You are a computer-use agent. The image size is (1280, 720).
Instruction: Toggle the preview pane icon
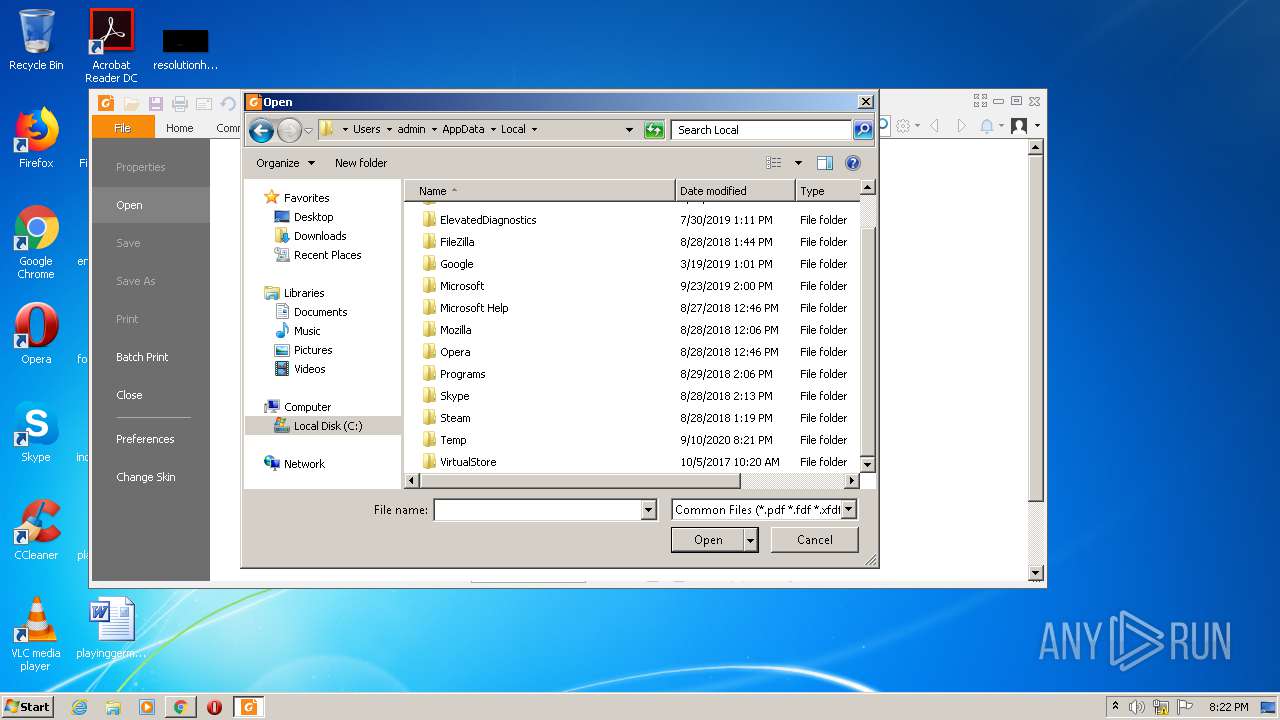tap(825, 163)
